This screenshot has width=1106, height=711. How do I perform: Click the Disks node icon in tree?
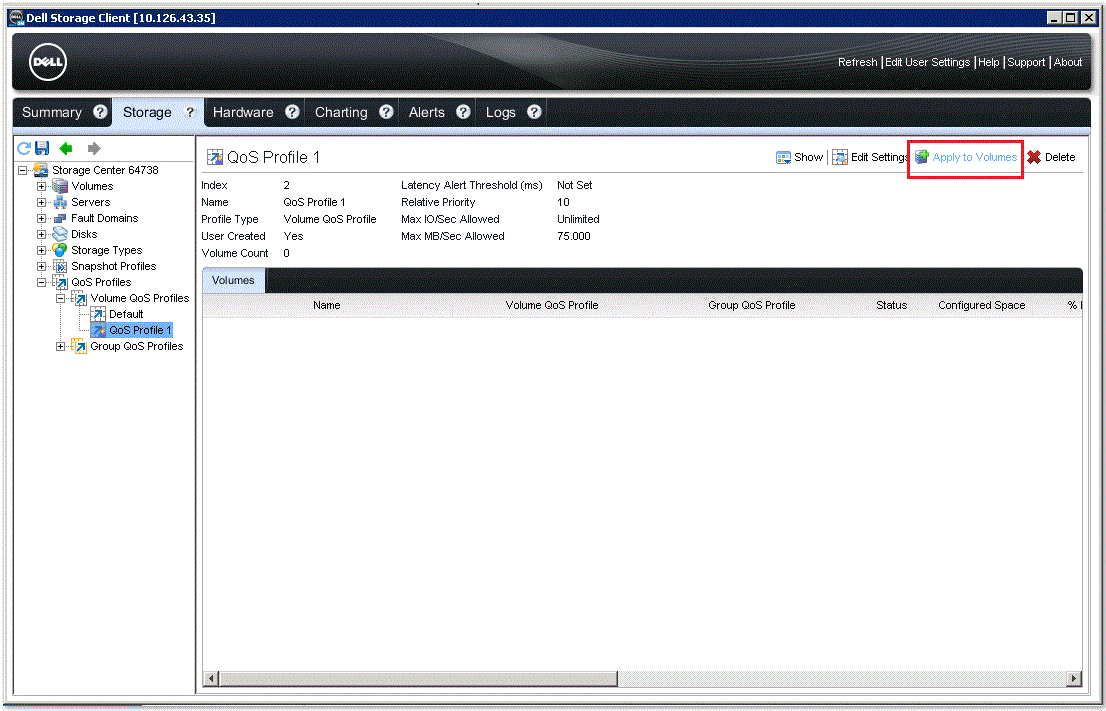60,234
